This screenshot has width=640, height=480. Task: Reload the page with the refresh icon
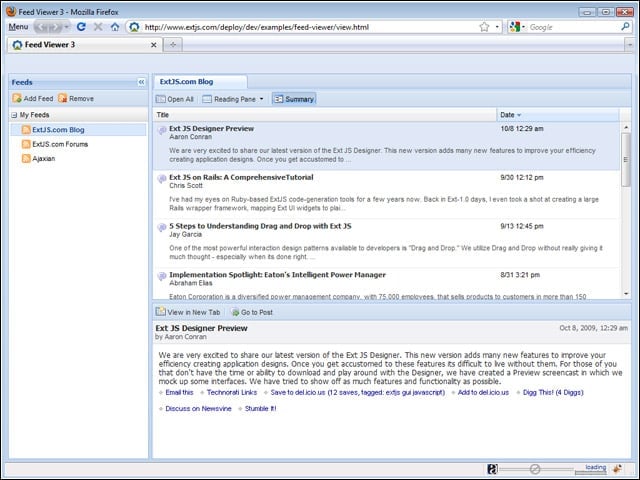(81, 27)
